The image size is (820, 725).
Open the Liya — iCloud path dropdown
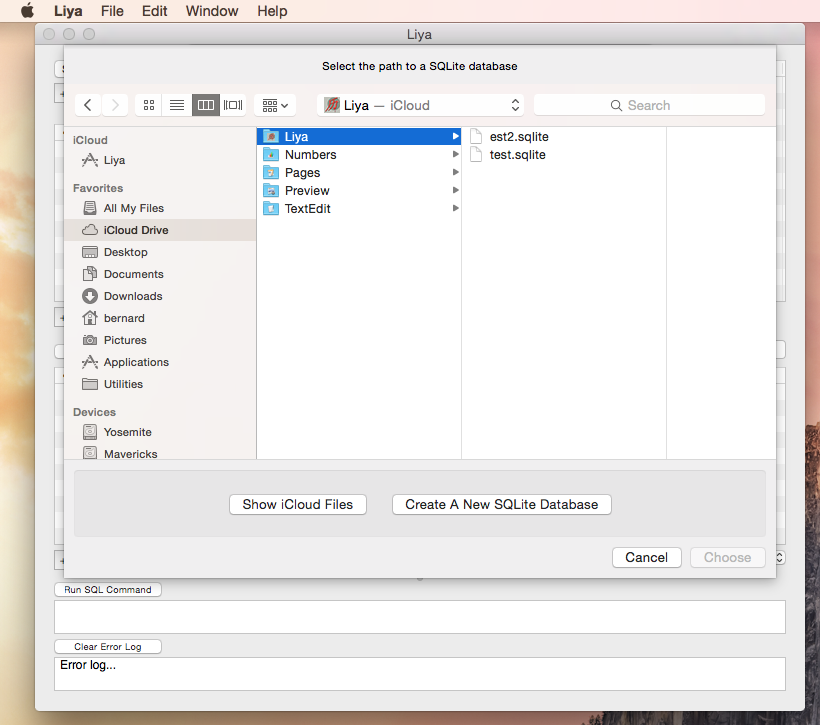(x=420, y=104)
